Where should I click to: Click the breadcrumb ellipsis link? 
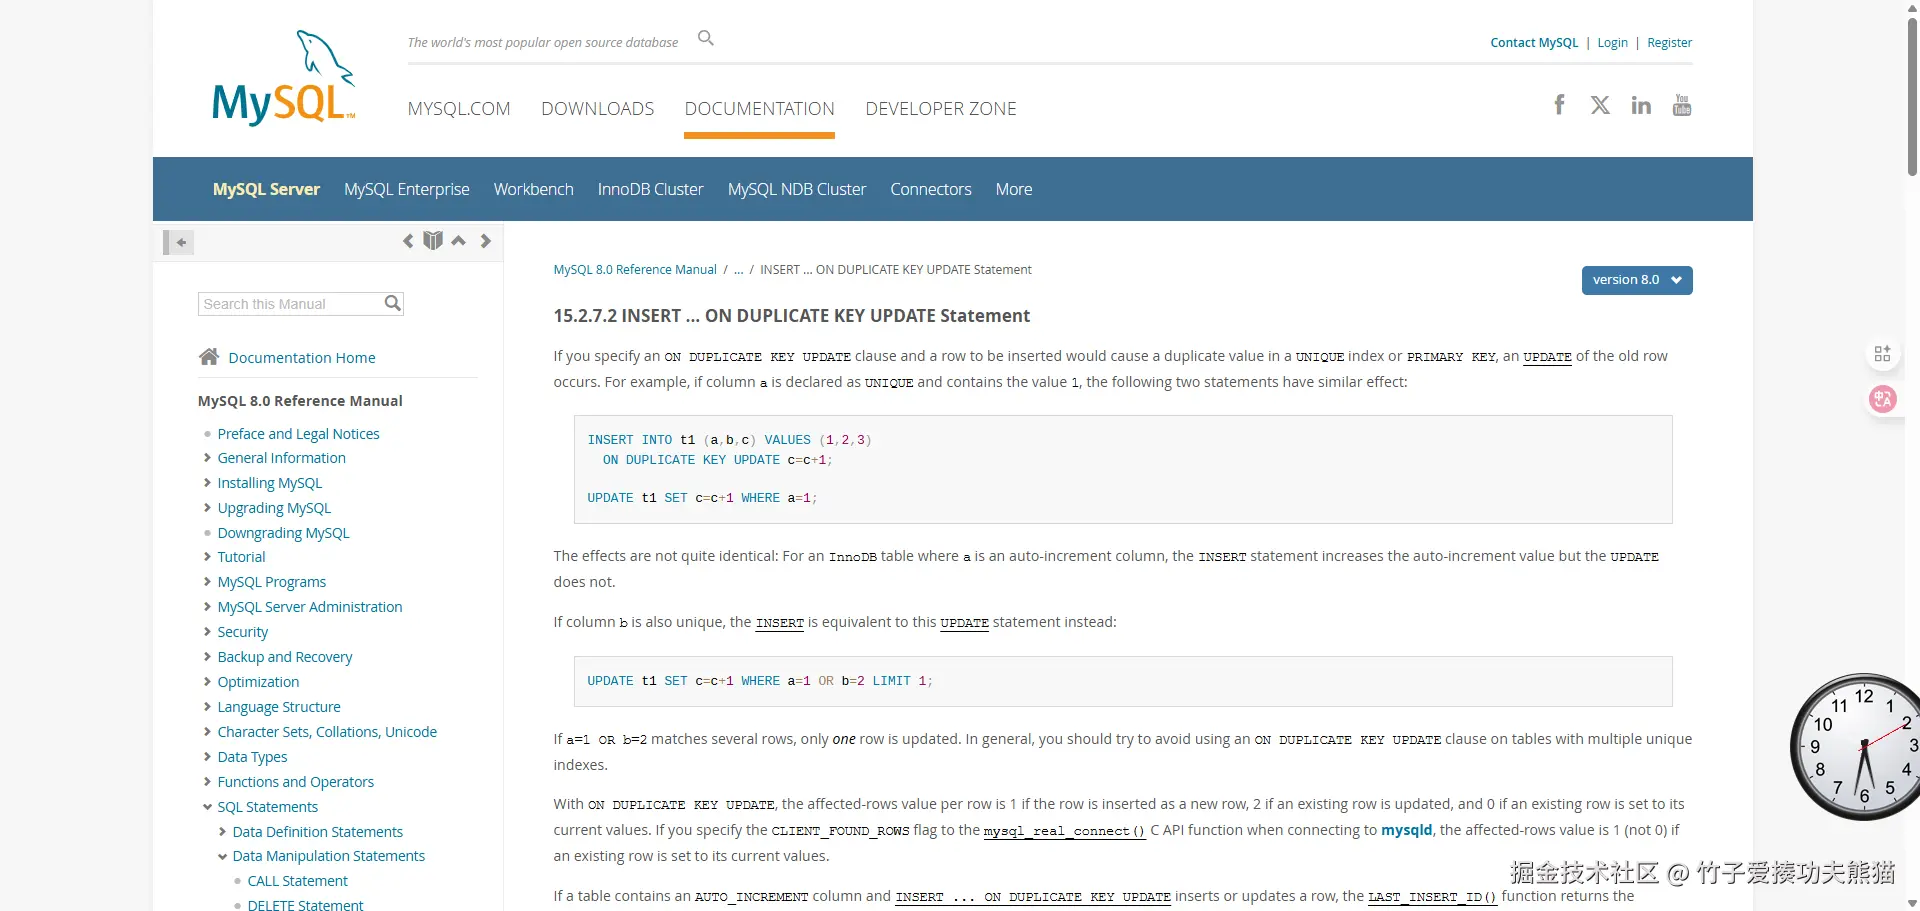(x=739, y=270)
